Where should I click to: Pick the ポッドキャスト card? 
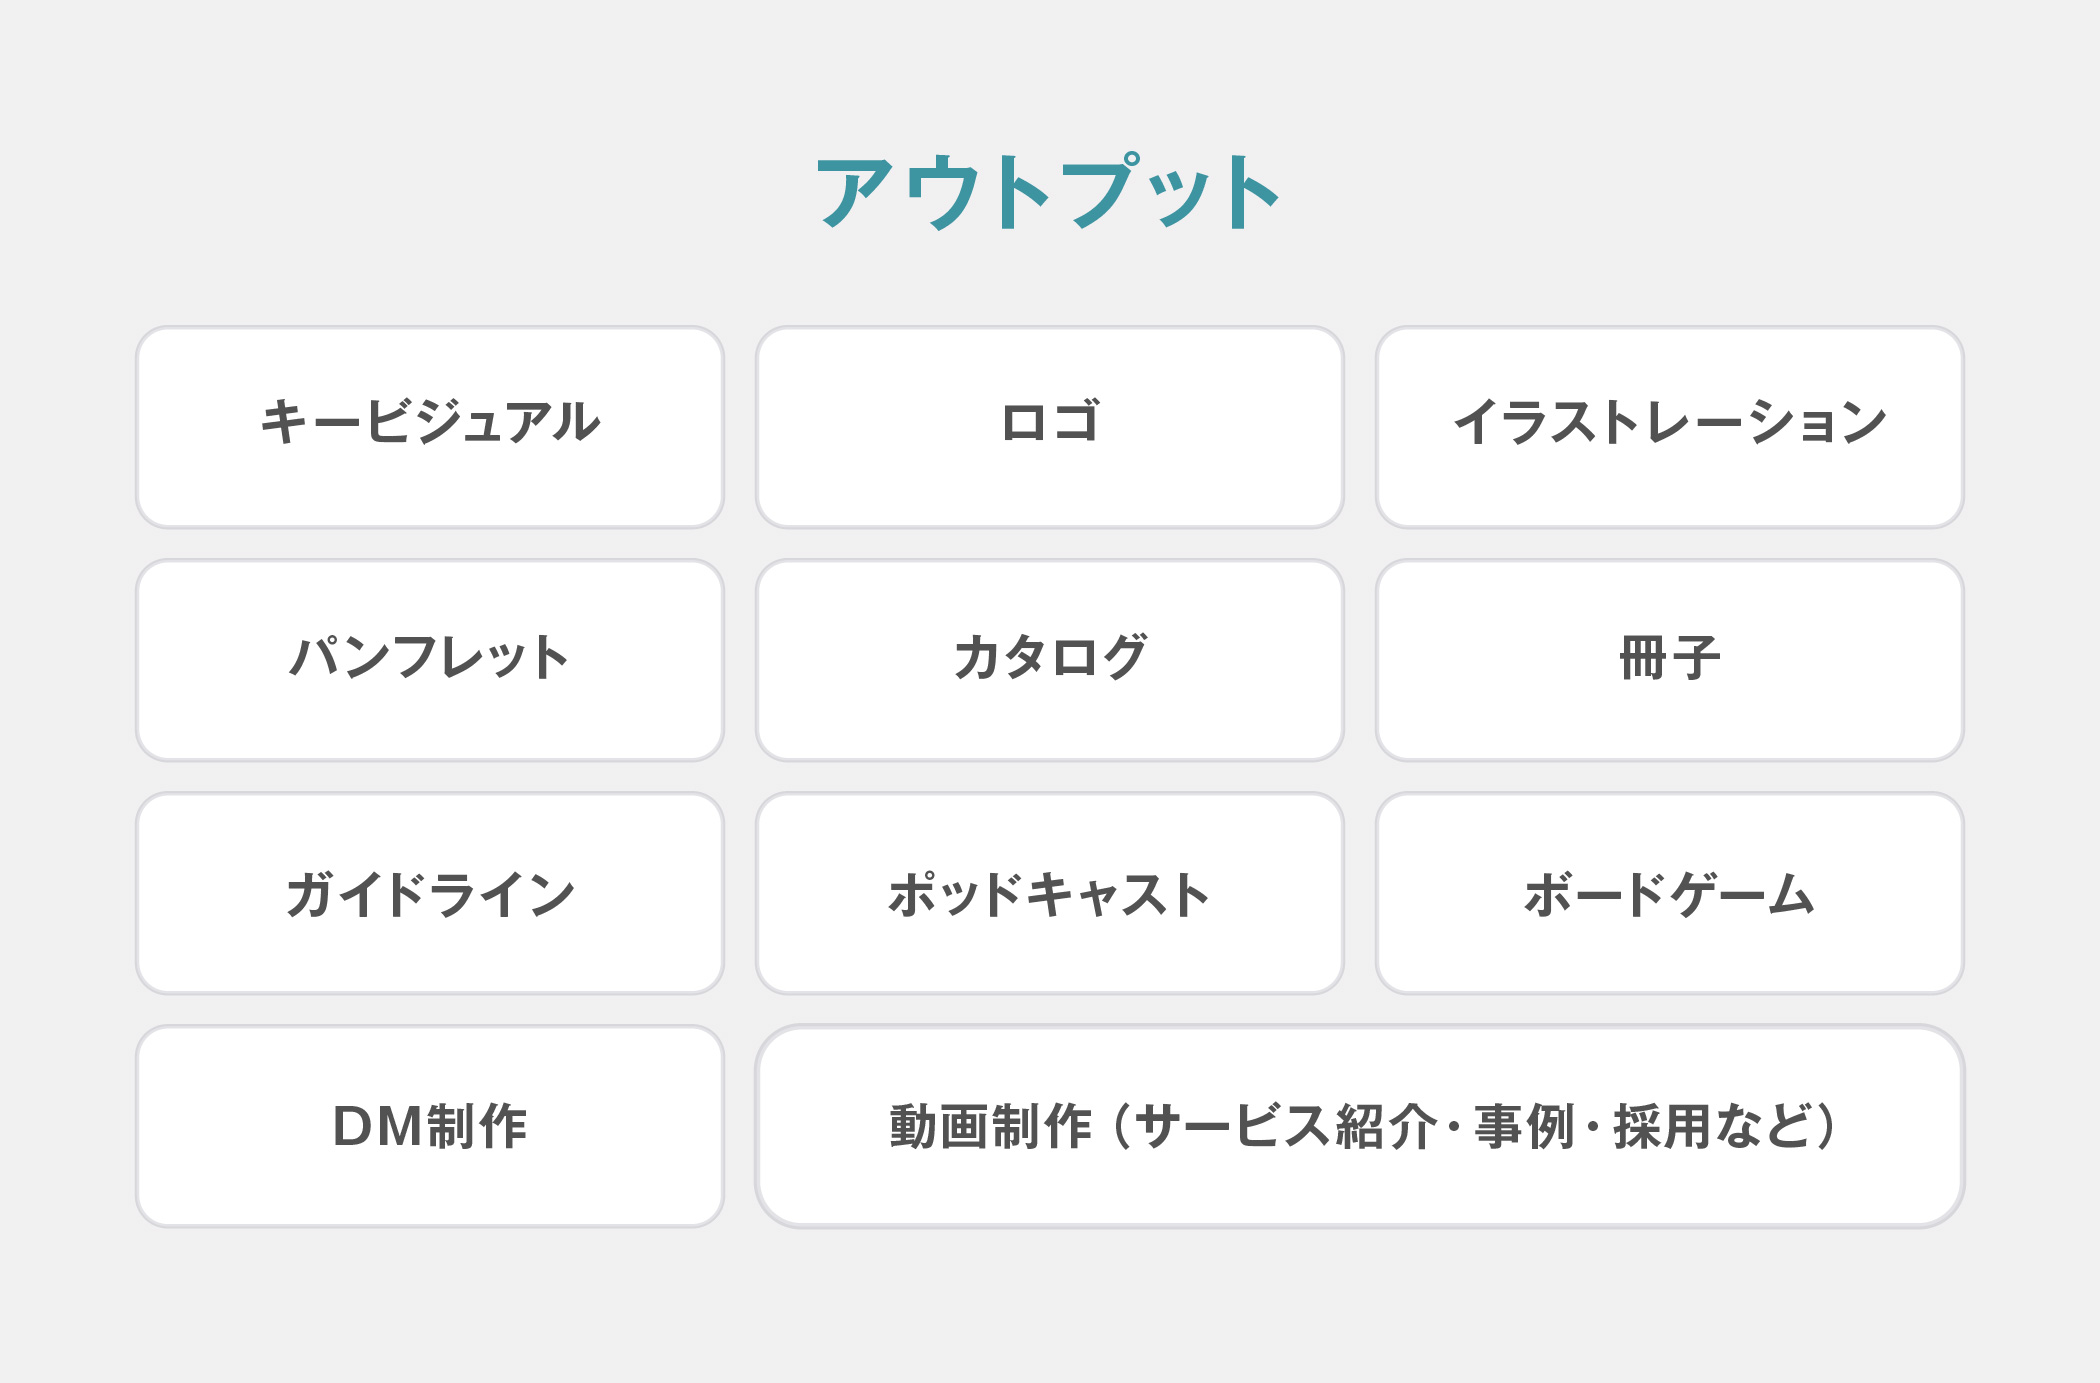point(1050,893)
